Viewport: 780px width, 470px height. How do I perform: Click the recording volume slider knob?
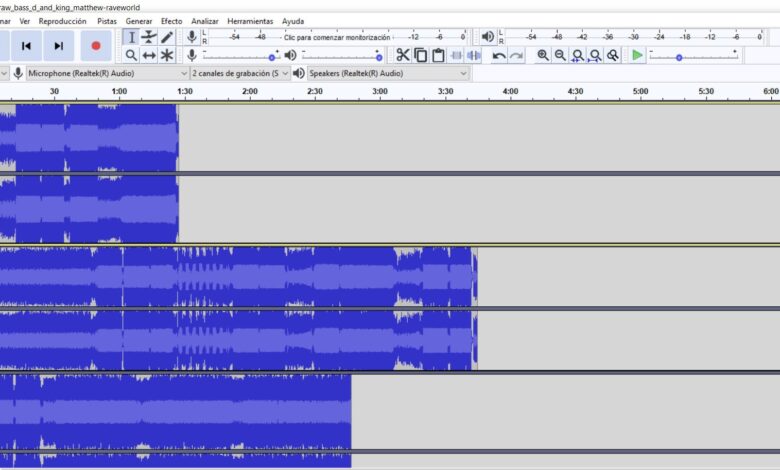pyautogui.click(x=272, y=58)
